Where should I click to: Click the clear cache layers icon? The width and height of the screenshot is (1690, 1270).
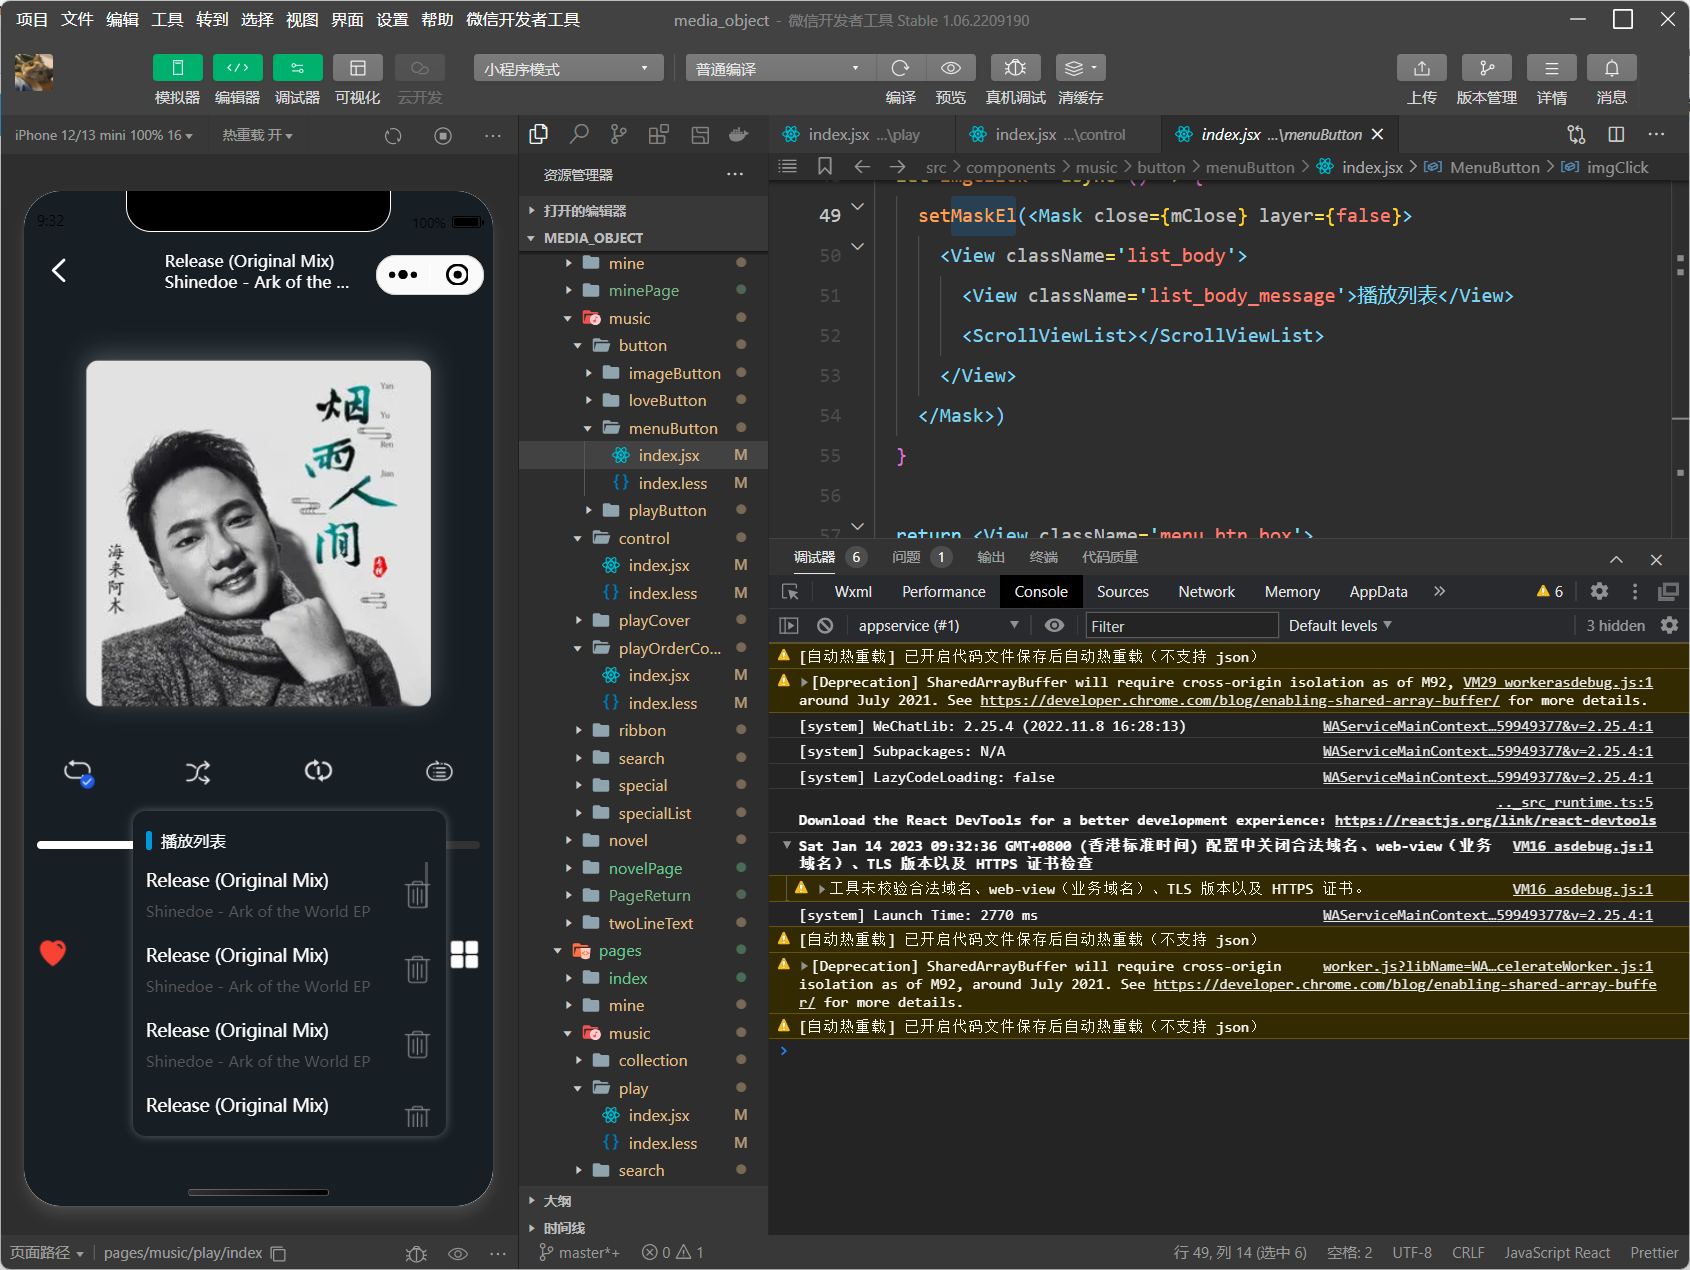coord(1080,68)
